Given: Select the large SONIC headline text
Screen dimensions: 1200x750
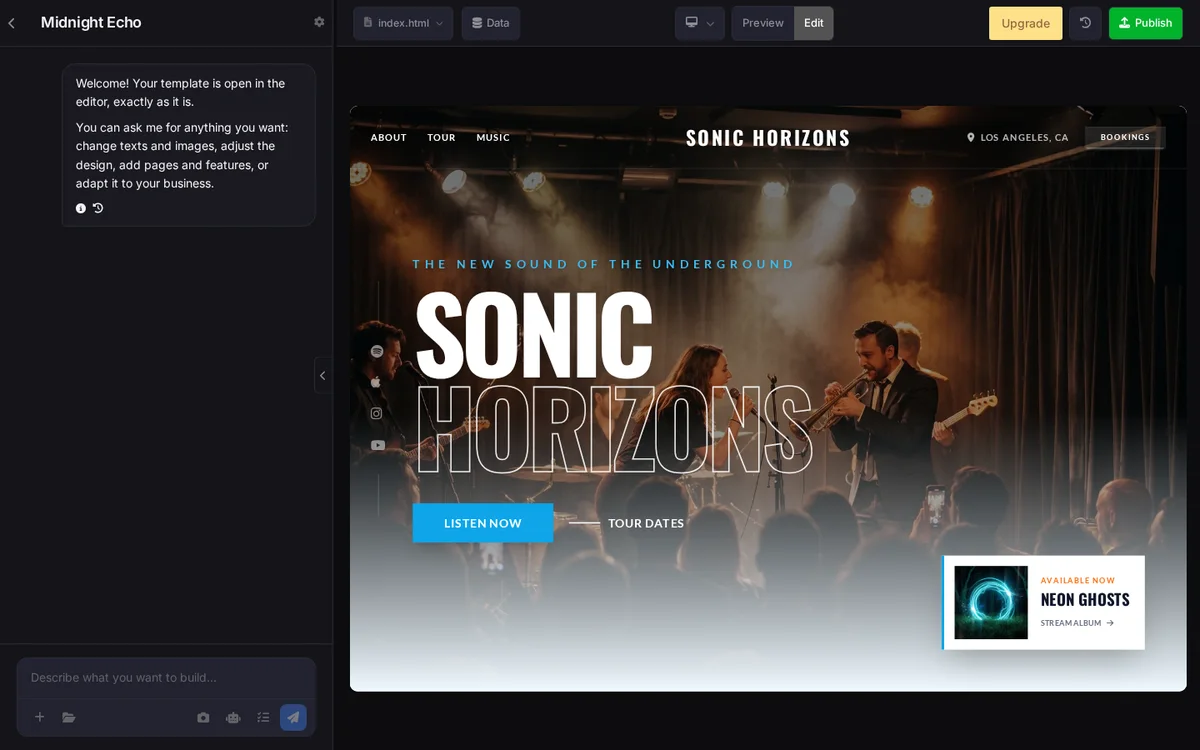Looking at the screenshot, I should (534, 334).
